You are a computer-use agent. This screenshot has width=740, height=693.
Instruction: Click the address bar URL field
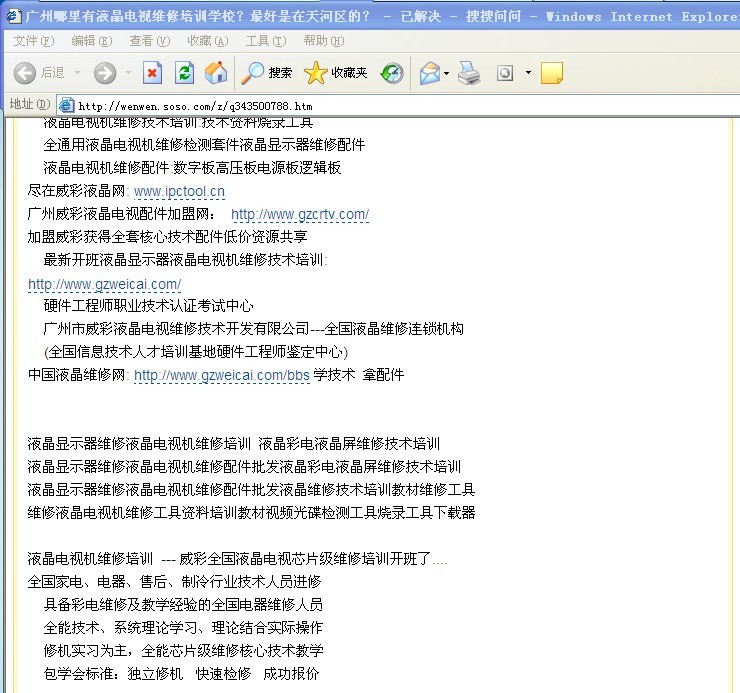pyautogui.click(x=400, y=105)
